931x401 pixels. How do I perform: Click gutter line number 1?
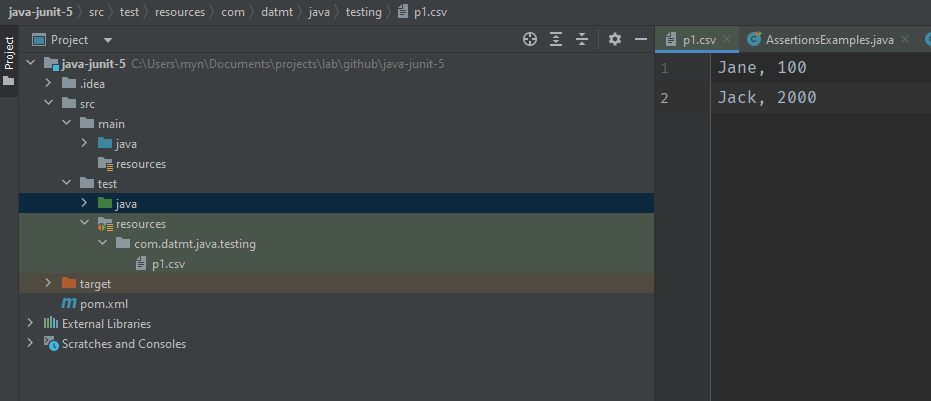click(x=664, y=68)
